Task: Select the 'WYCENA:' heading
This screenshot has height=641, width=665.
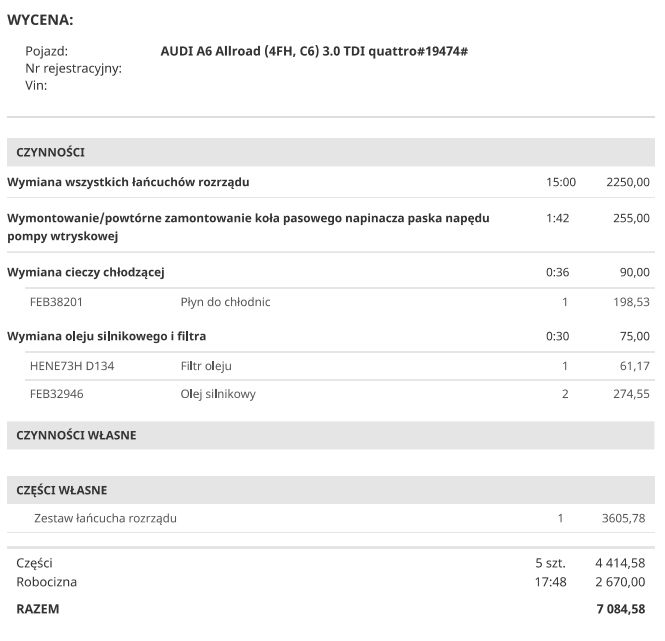Action: 40,20
